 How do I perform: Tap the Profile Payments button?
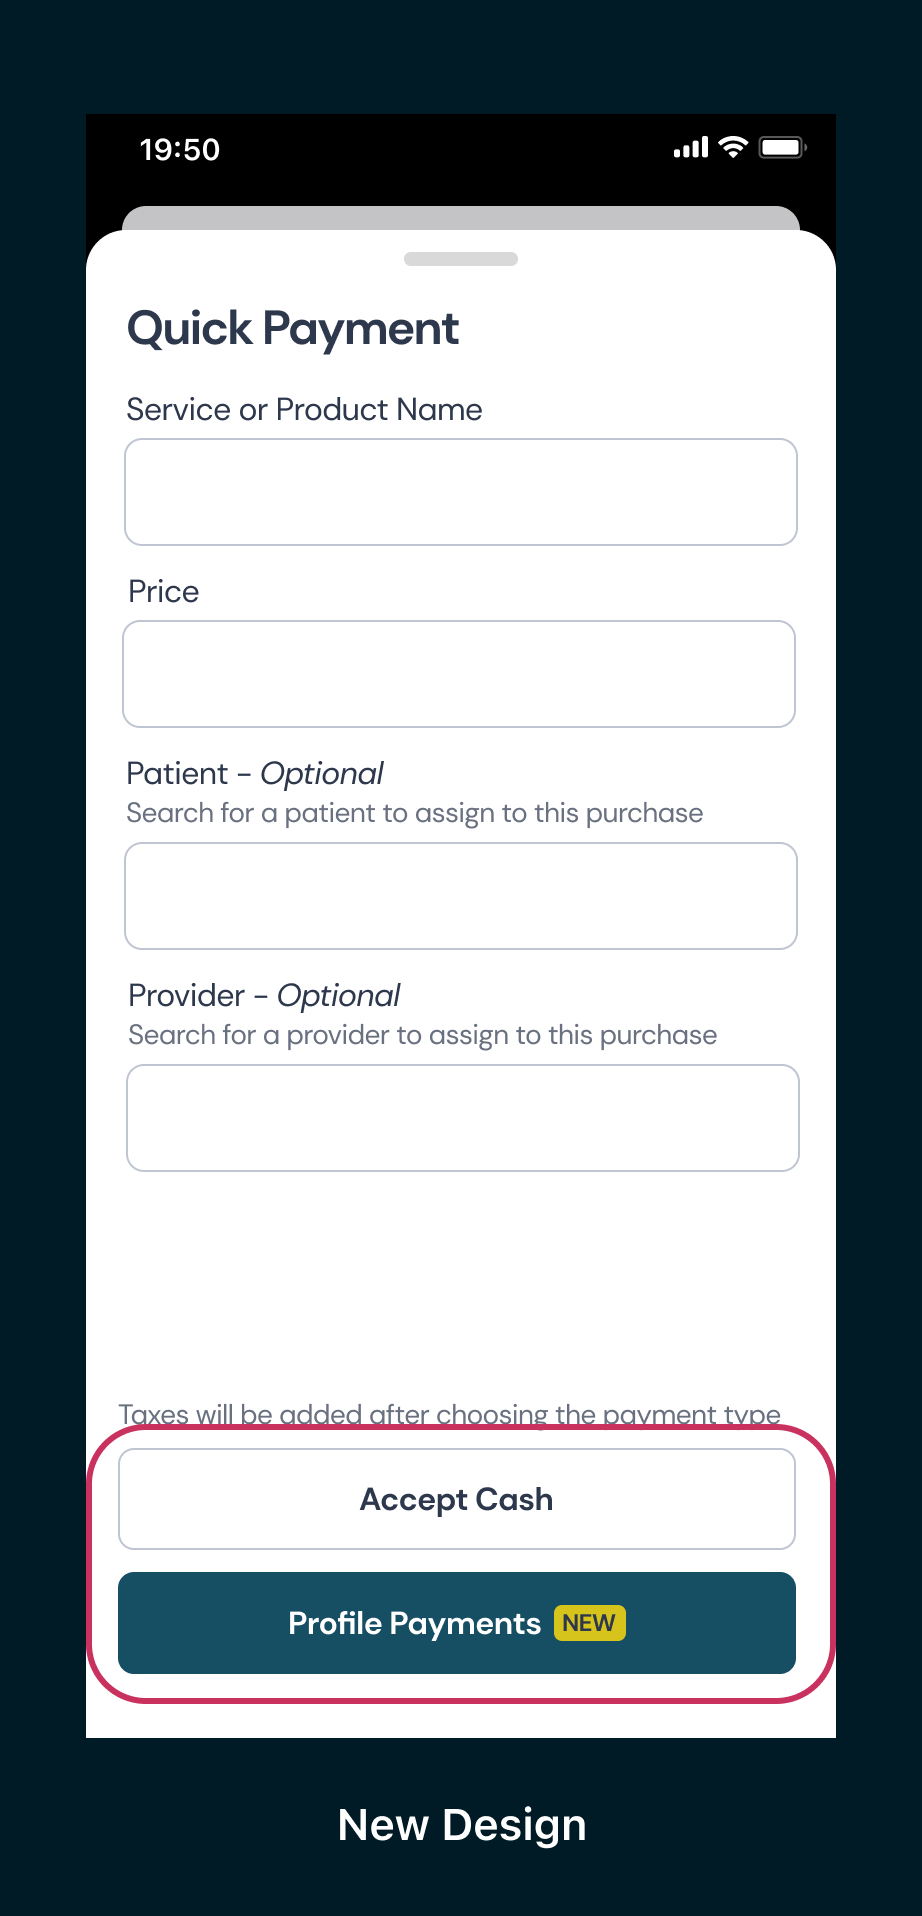(457, 1623)
